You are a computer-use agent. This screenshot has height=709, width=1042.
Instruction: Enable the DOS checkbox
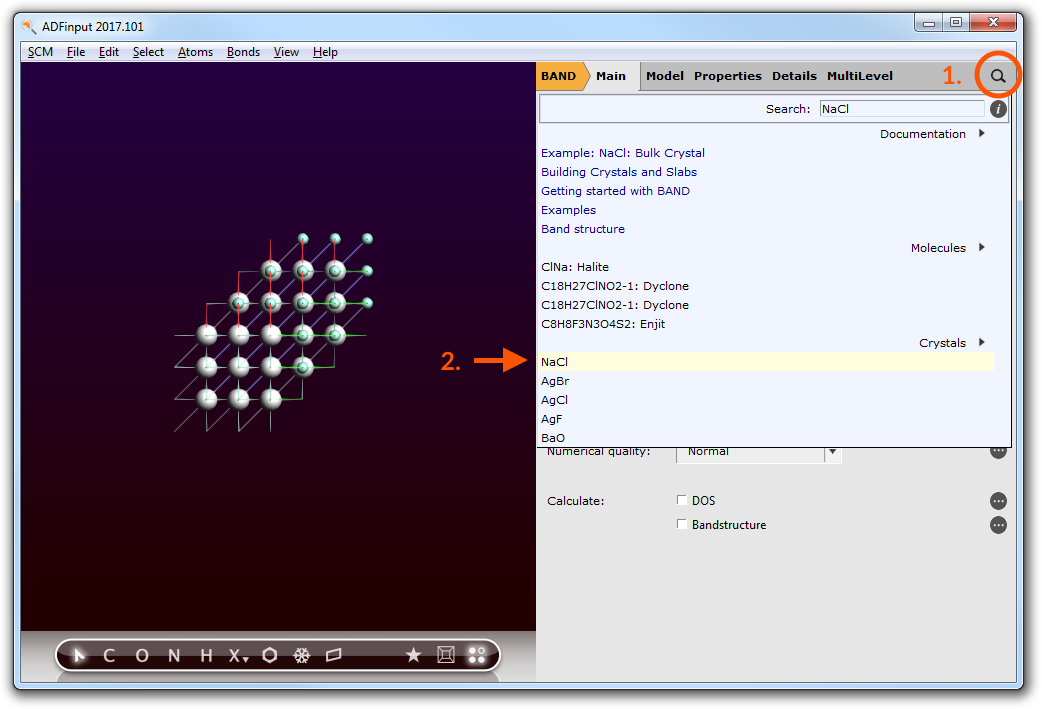pos(682,500)
